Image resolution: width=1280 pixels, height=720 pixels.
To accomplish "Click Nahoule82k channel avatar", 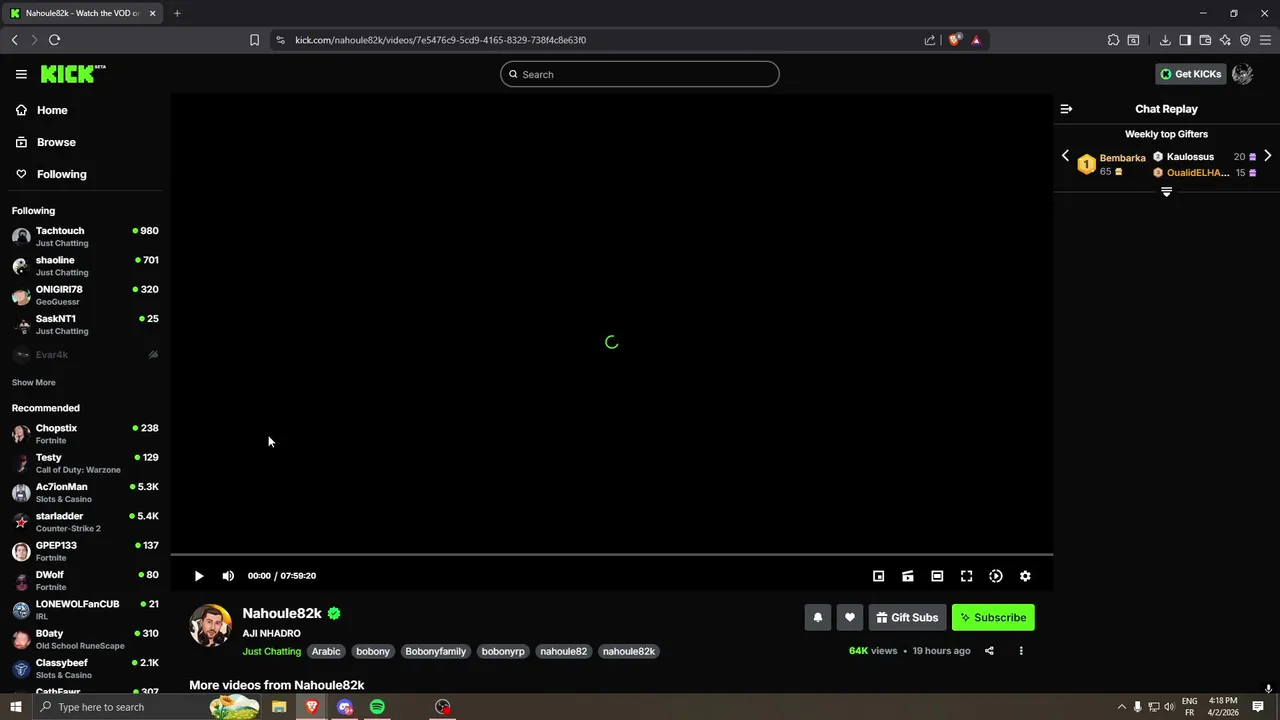I will pos(211,625).
